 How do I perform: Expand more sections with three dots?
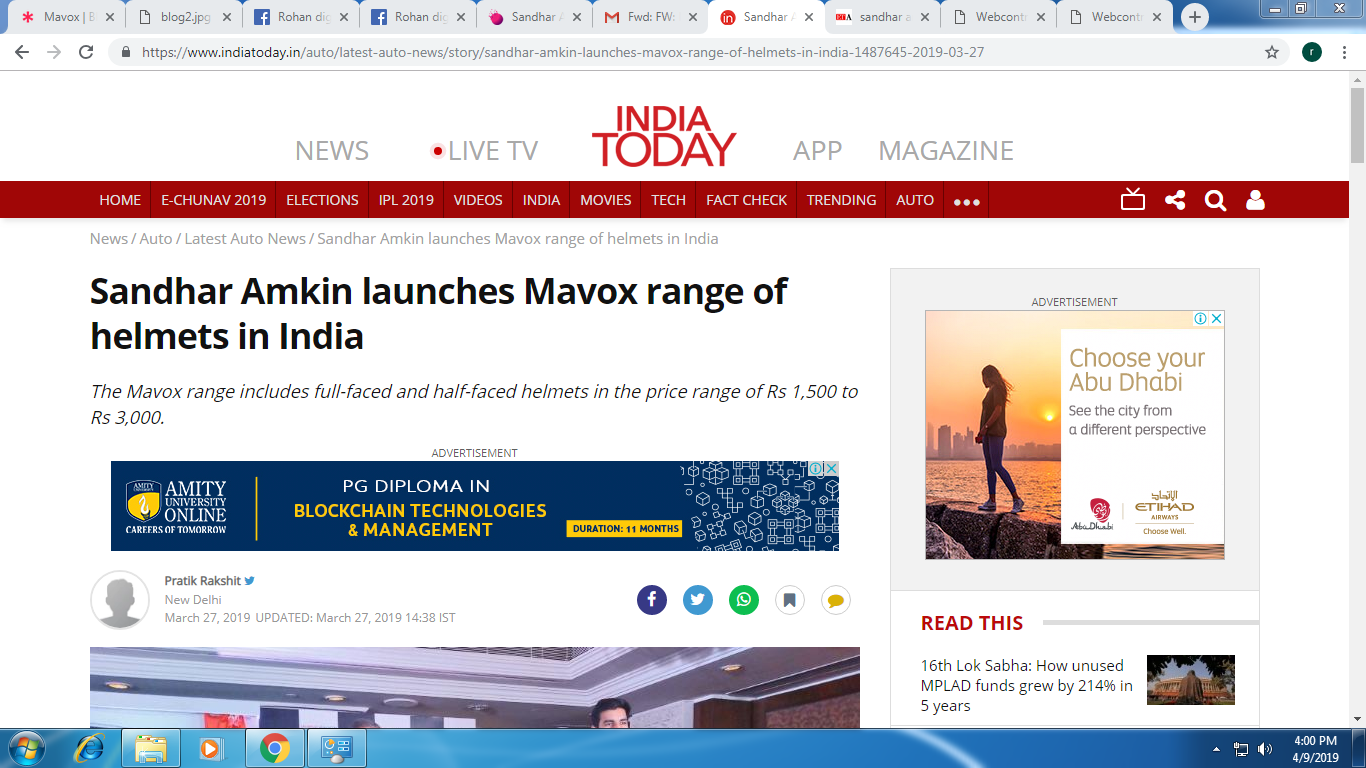966,201
